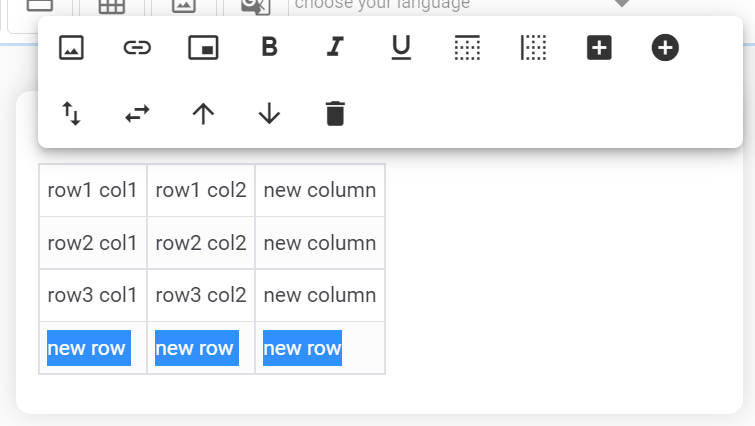Click the vertical swap arrows icon
Viewport: 755px width, 426px height.
[71, 113]
